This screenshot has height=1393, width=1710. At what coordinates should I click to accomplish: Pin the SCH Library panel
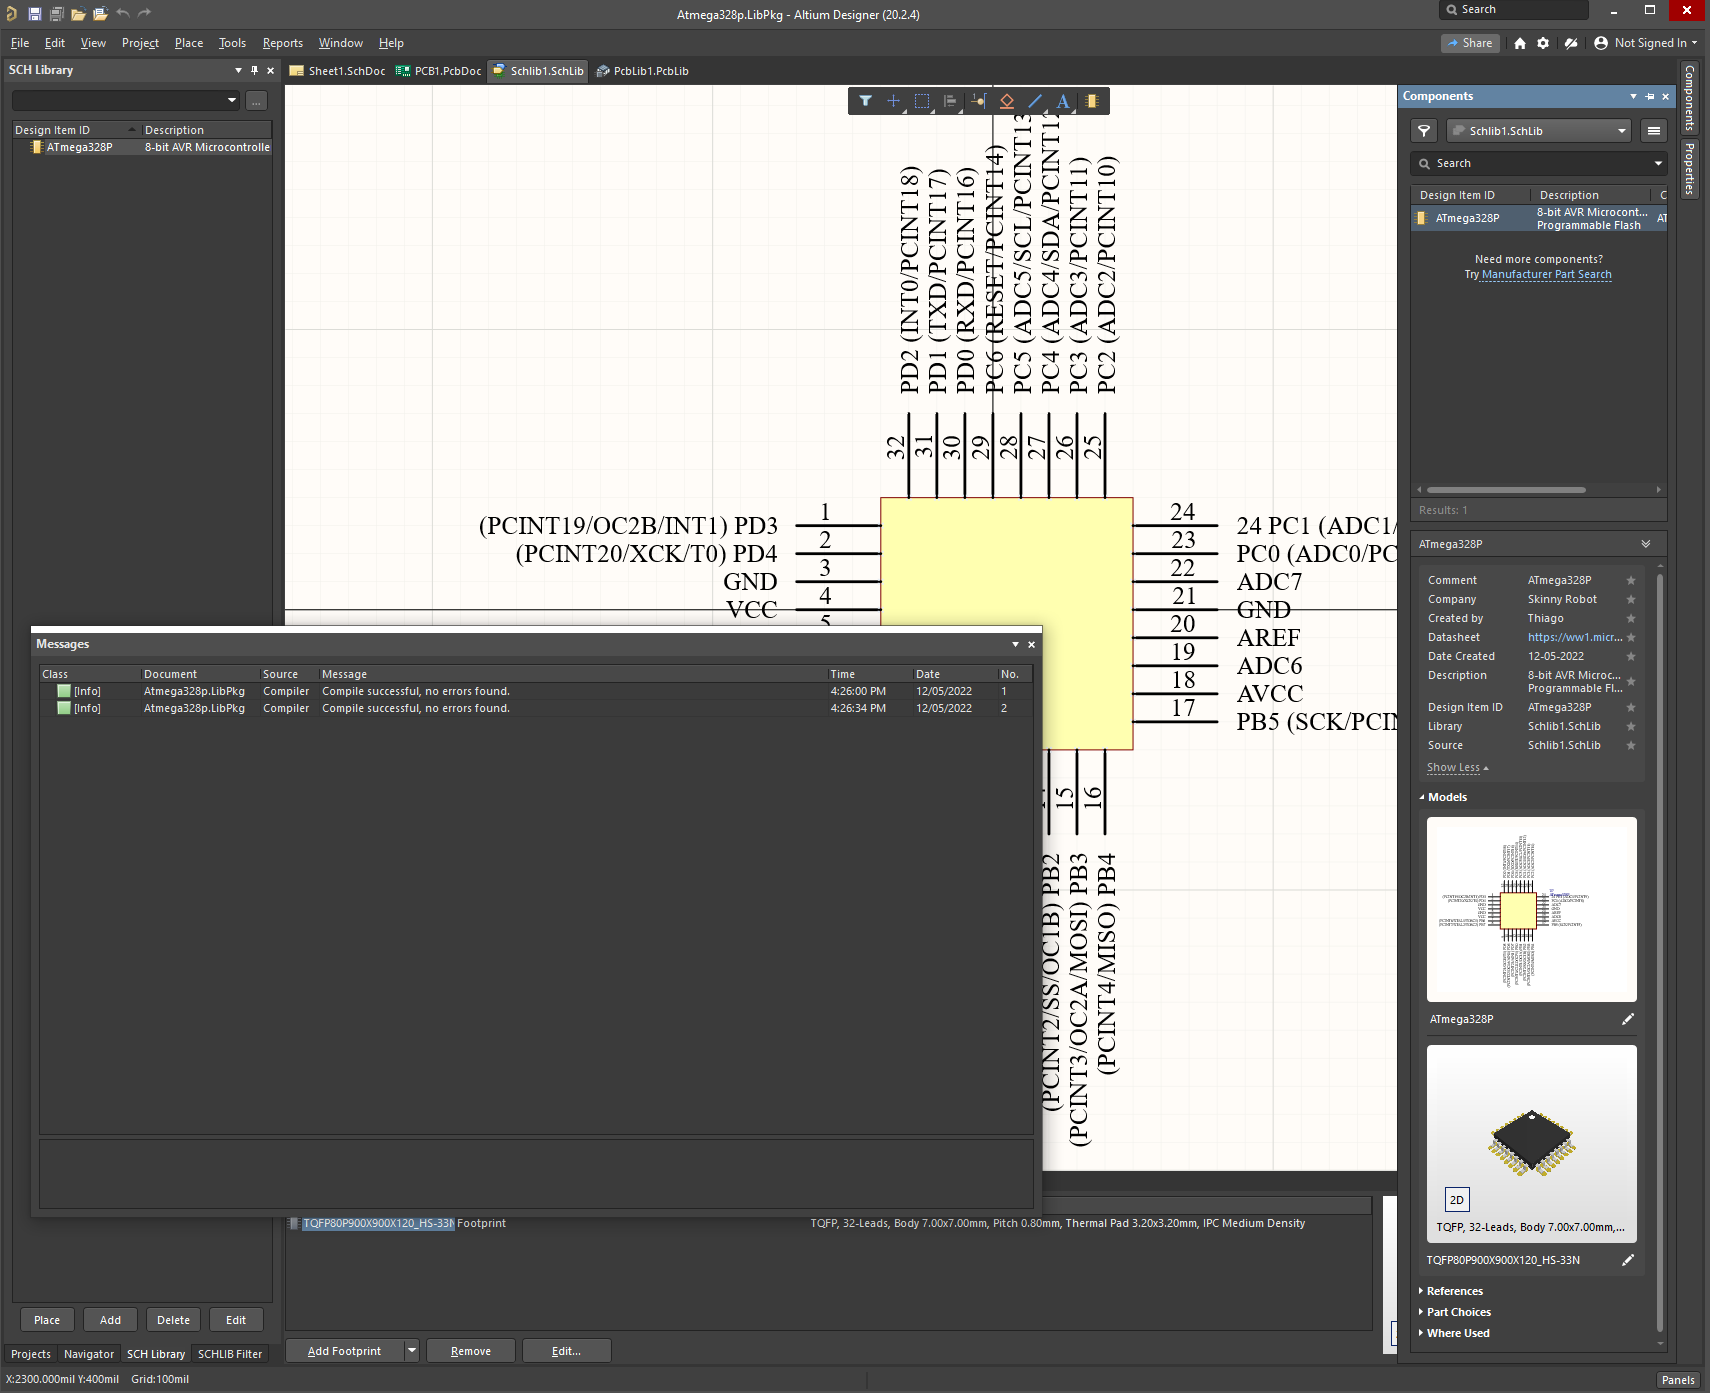(254, 70)
